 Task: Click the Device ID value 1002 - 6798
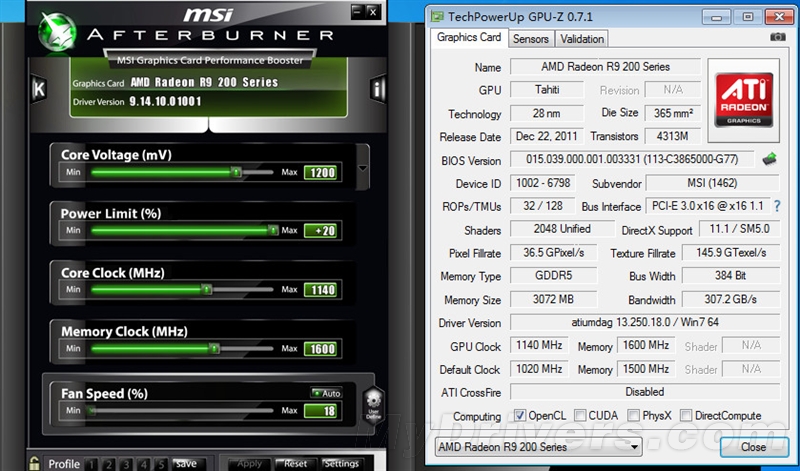pos(543,183)
